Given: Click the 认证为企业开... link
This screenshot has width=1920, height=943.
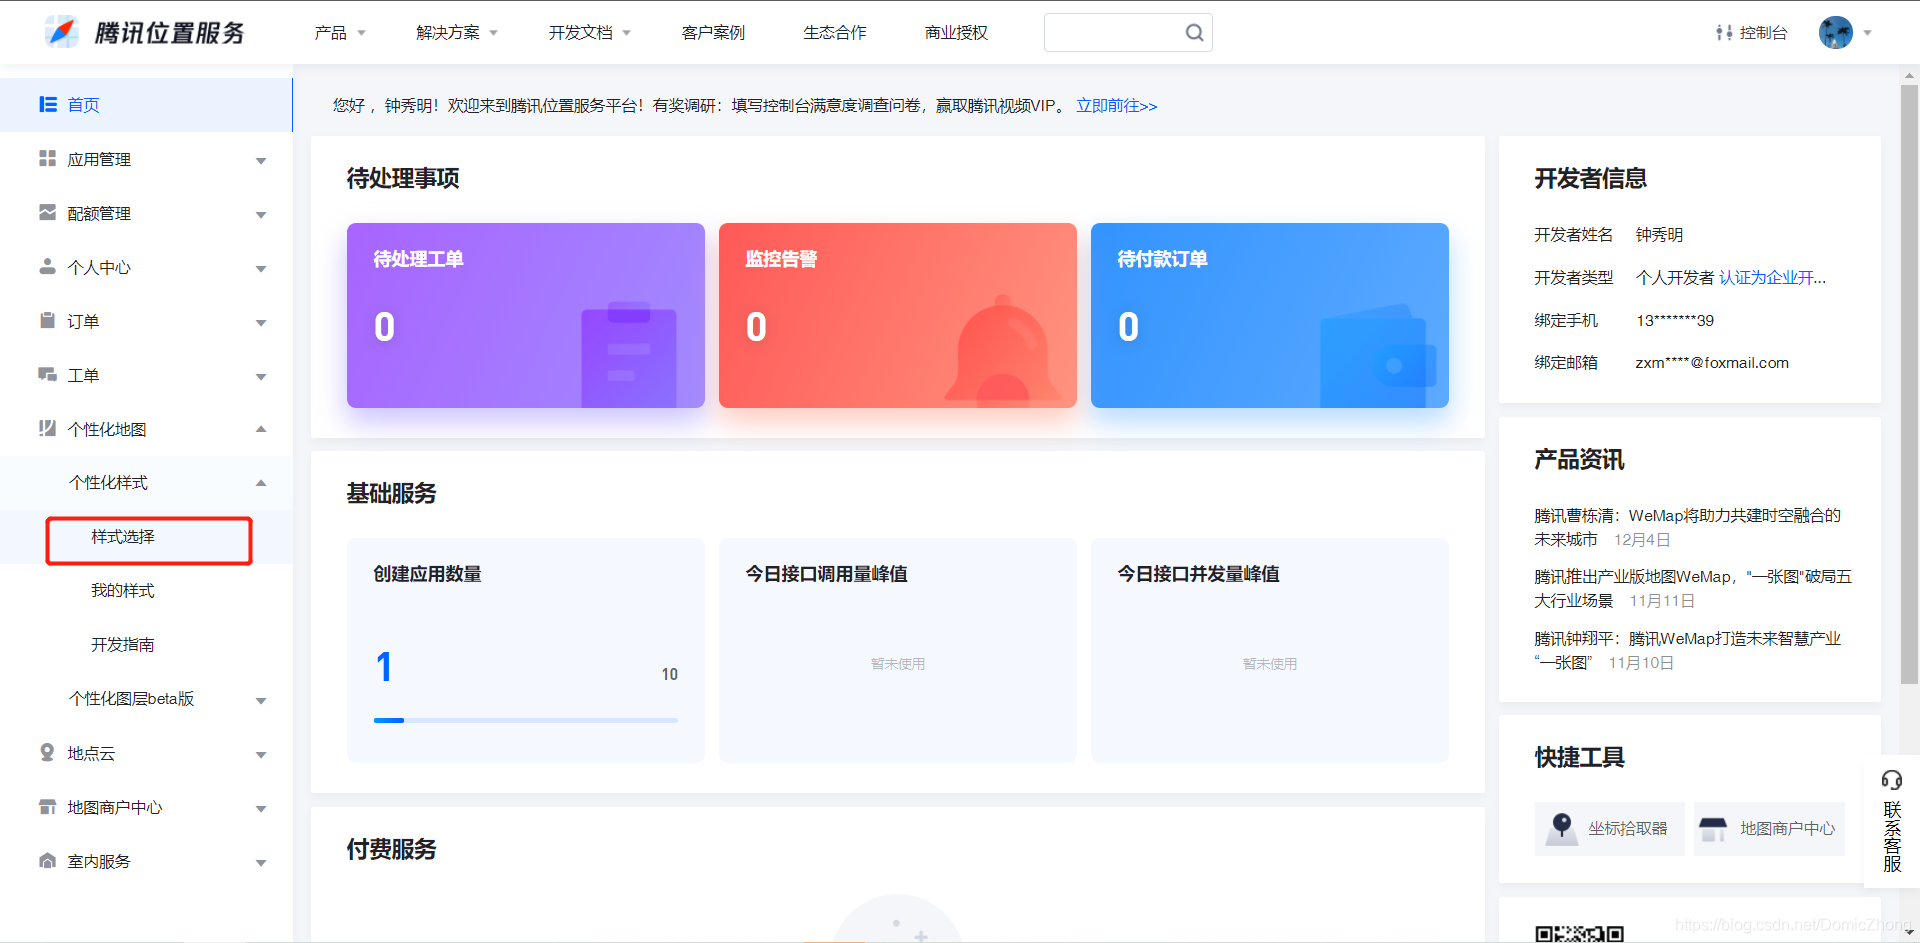Looking at the screenshot, I should point(1772,278).
